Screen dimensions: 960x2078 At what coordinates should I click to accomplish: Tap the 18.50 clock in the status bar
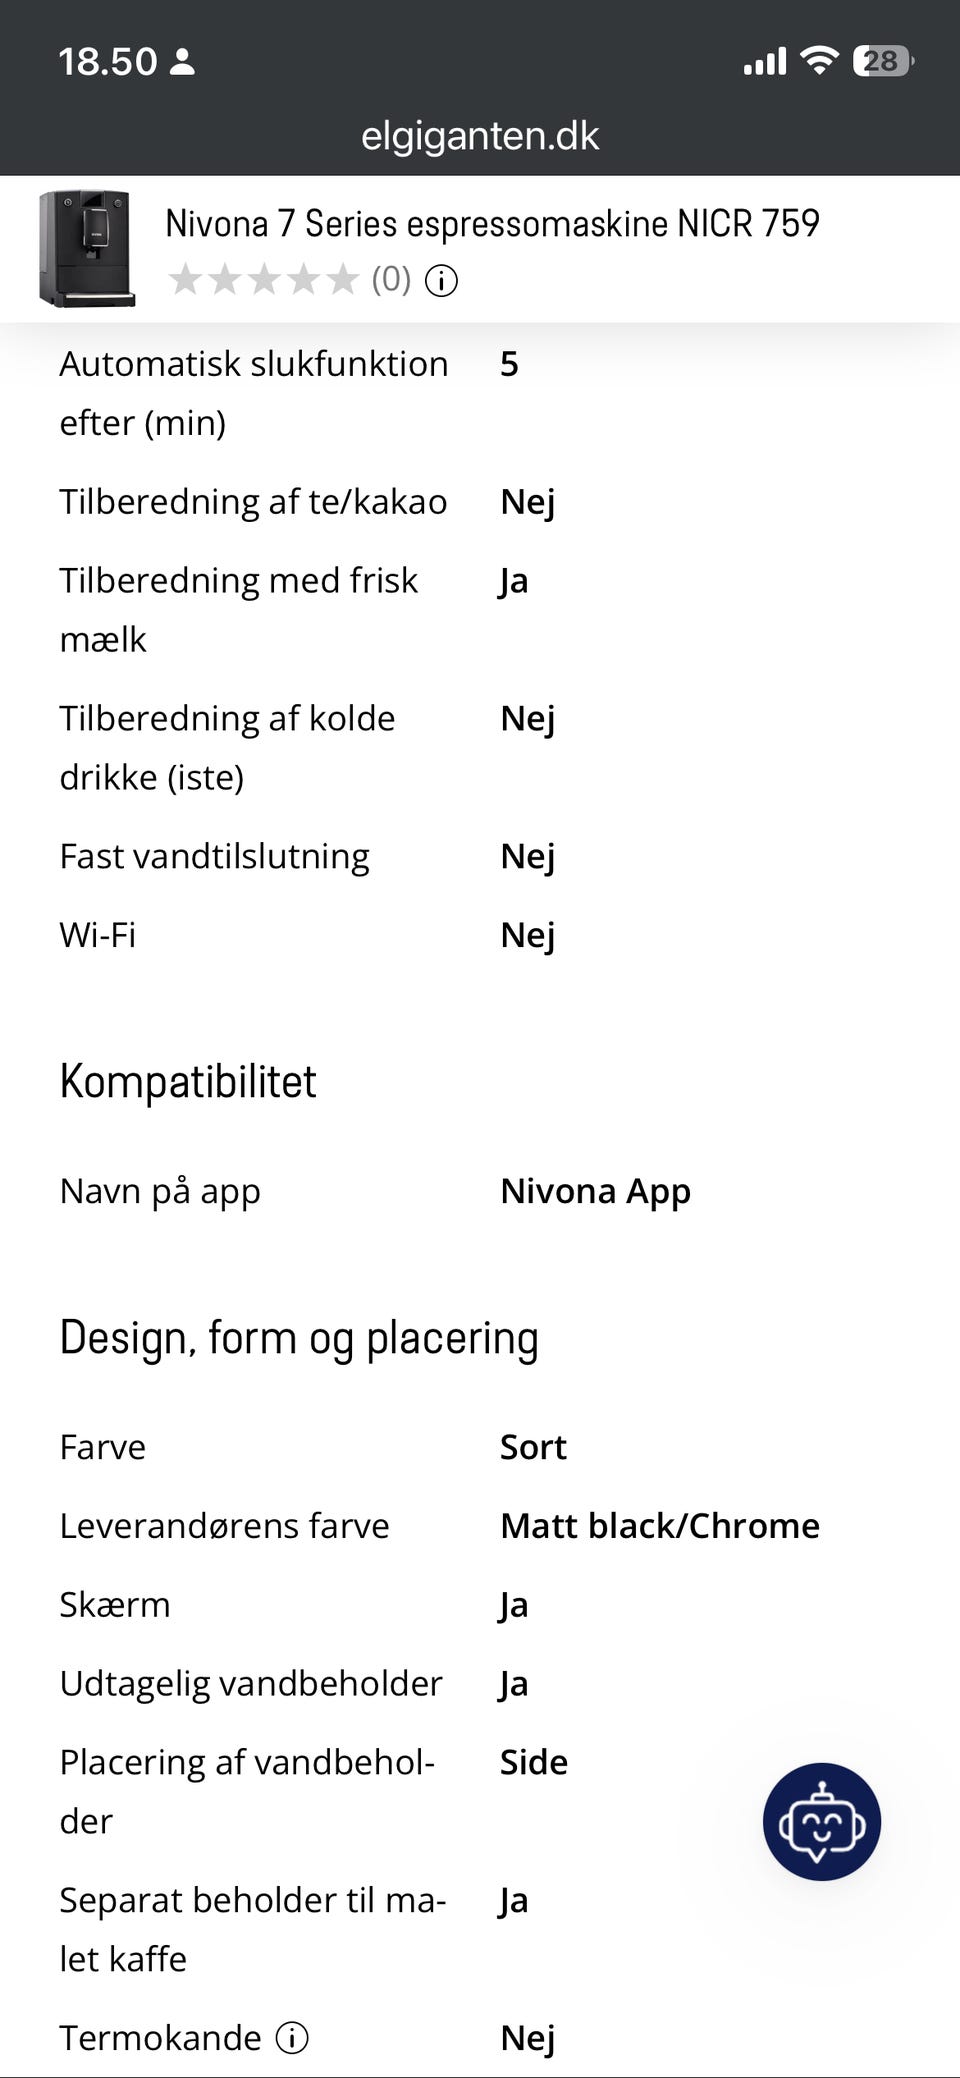pyautogui.click(x=108, y=62)
